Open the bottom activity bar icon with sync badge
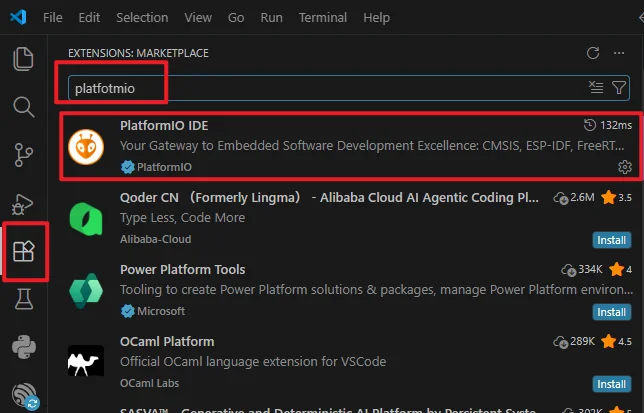This screenshot has width=644, height=413. coord(25,395)
